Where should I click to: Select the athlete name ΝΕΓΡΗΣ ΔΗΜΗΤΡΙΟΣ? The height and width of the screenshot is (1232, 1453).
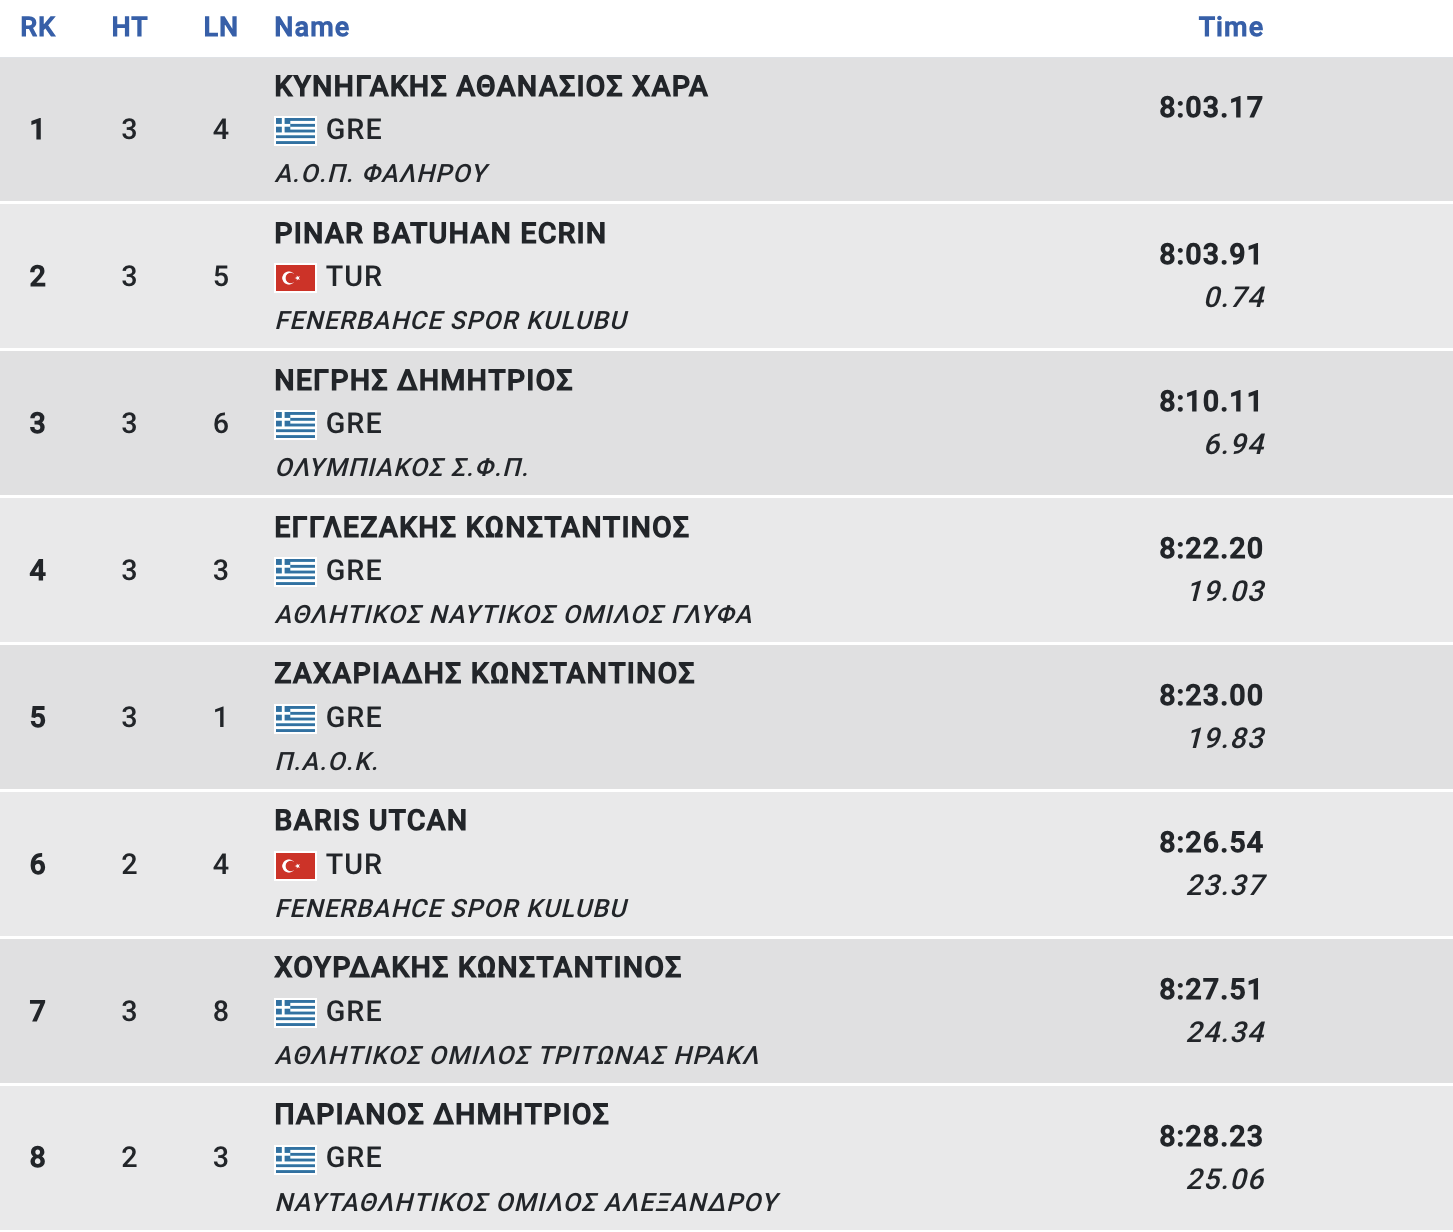tap(423, 381)
